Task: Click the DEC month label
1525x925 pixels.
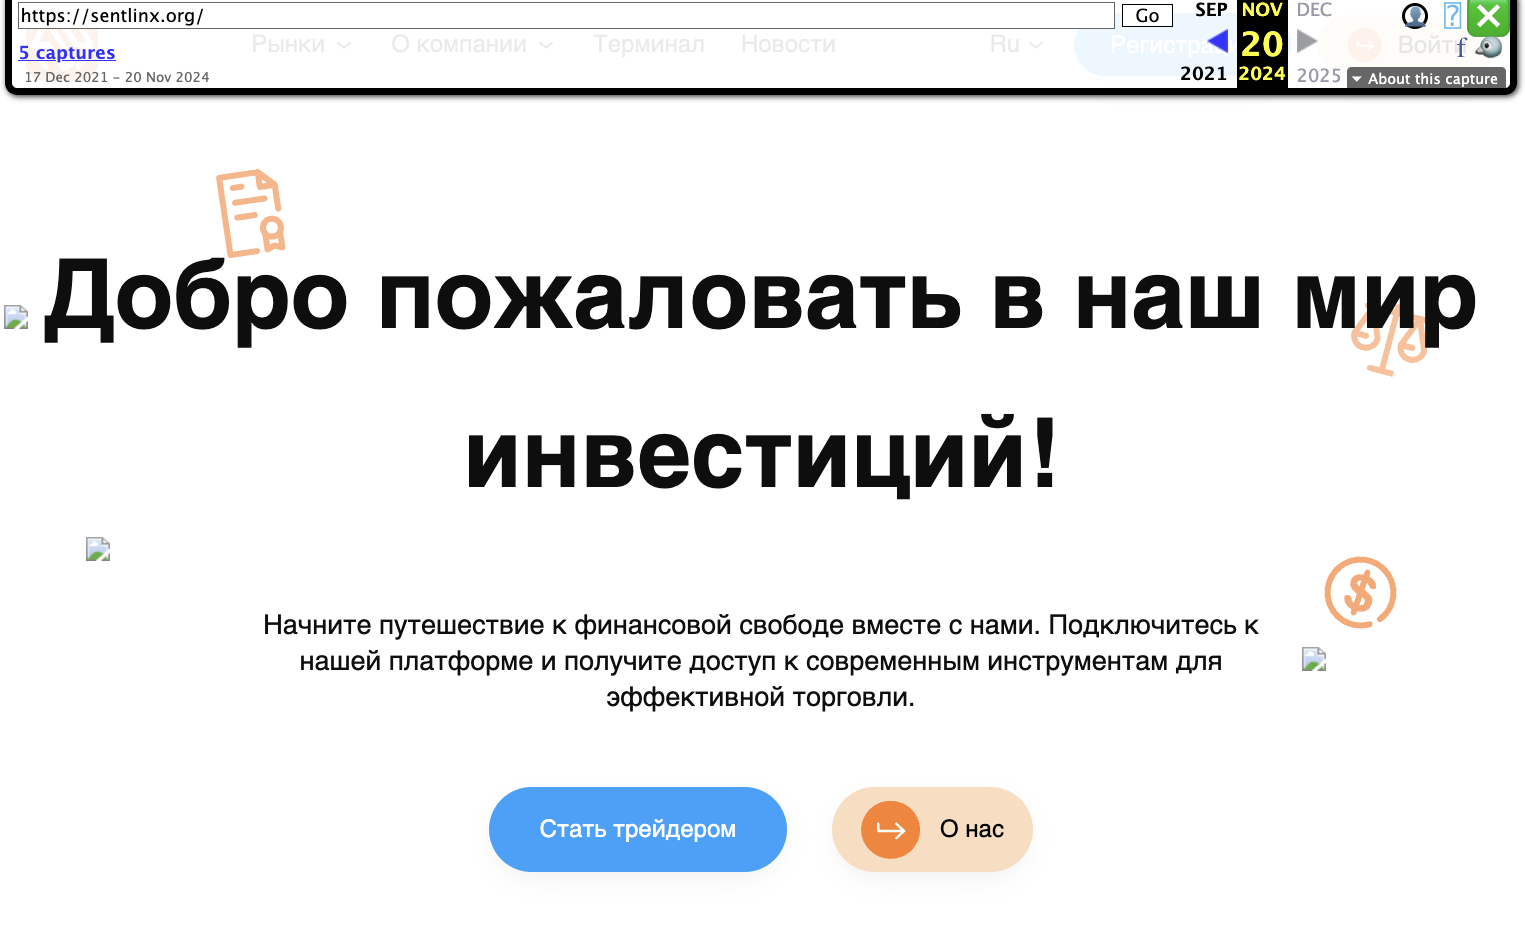Action: coord(1314,10)
